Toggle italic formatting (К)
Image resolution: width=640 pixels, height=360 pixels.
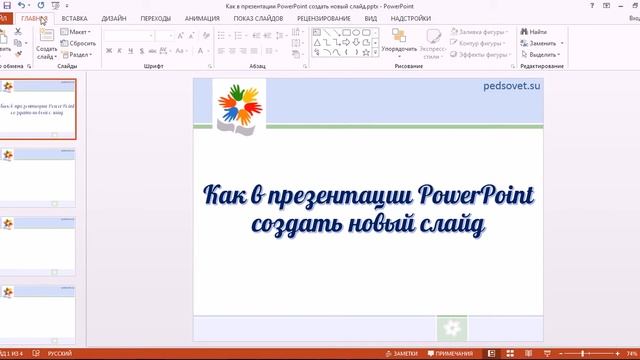coord(120,51)
